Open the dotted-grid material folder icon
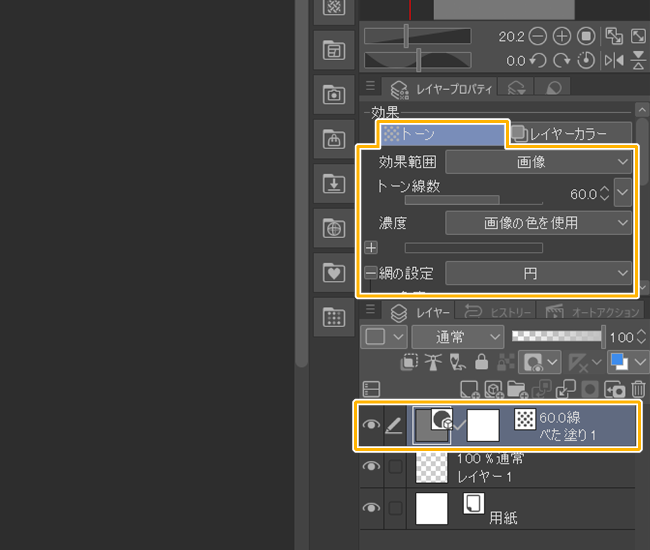The height and width of the screenshot is (550, 650). [334, 317]
